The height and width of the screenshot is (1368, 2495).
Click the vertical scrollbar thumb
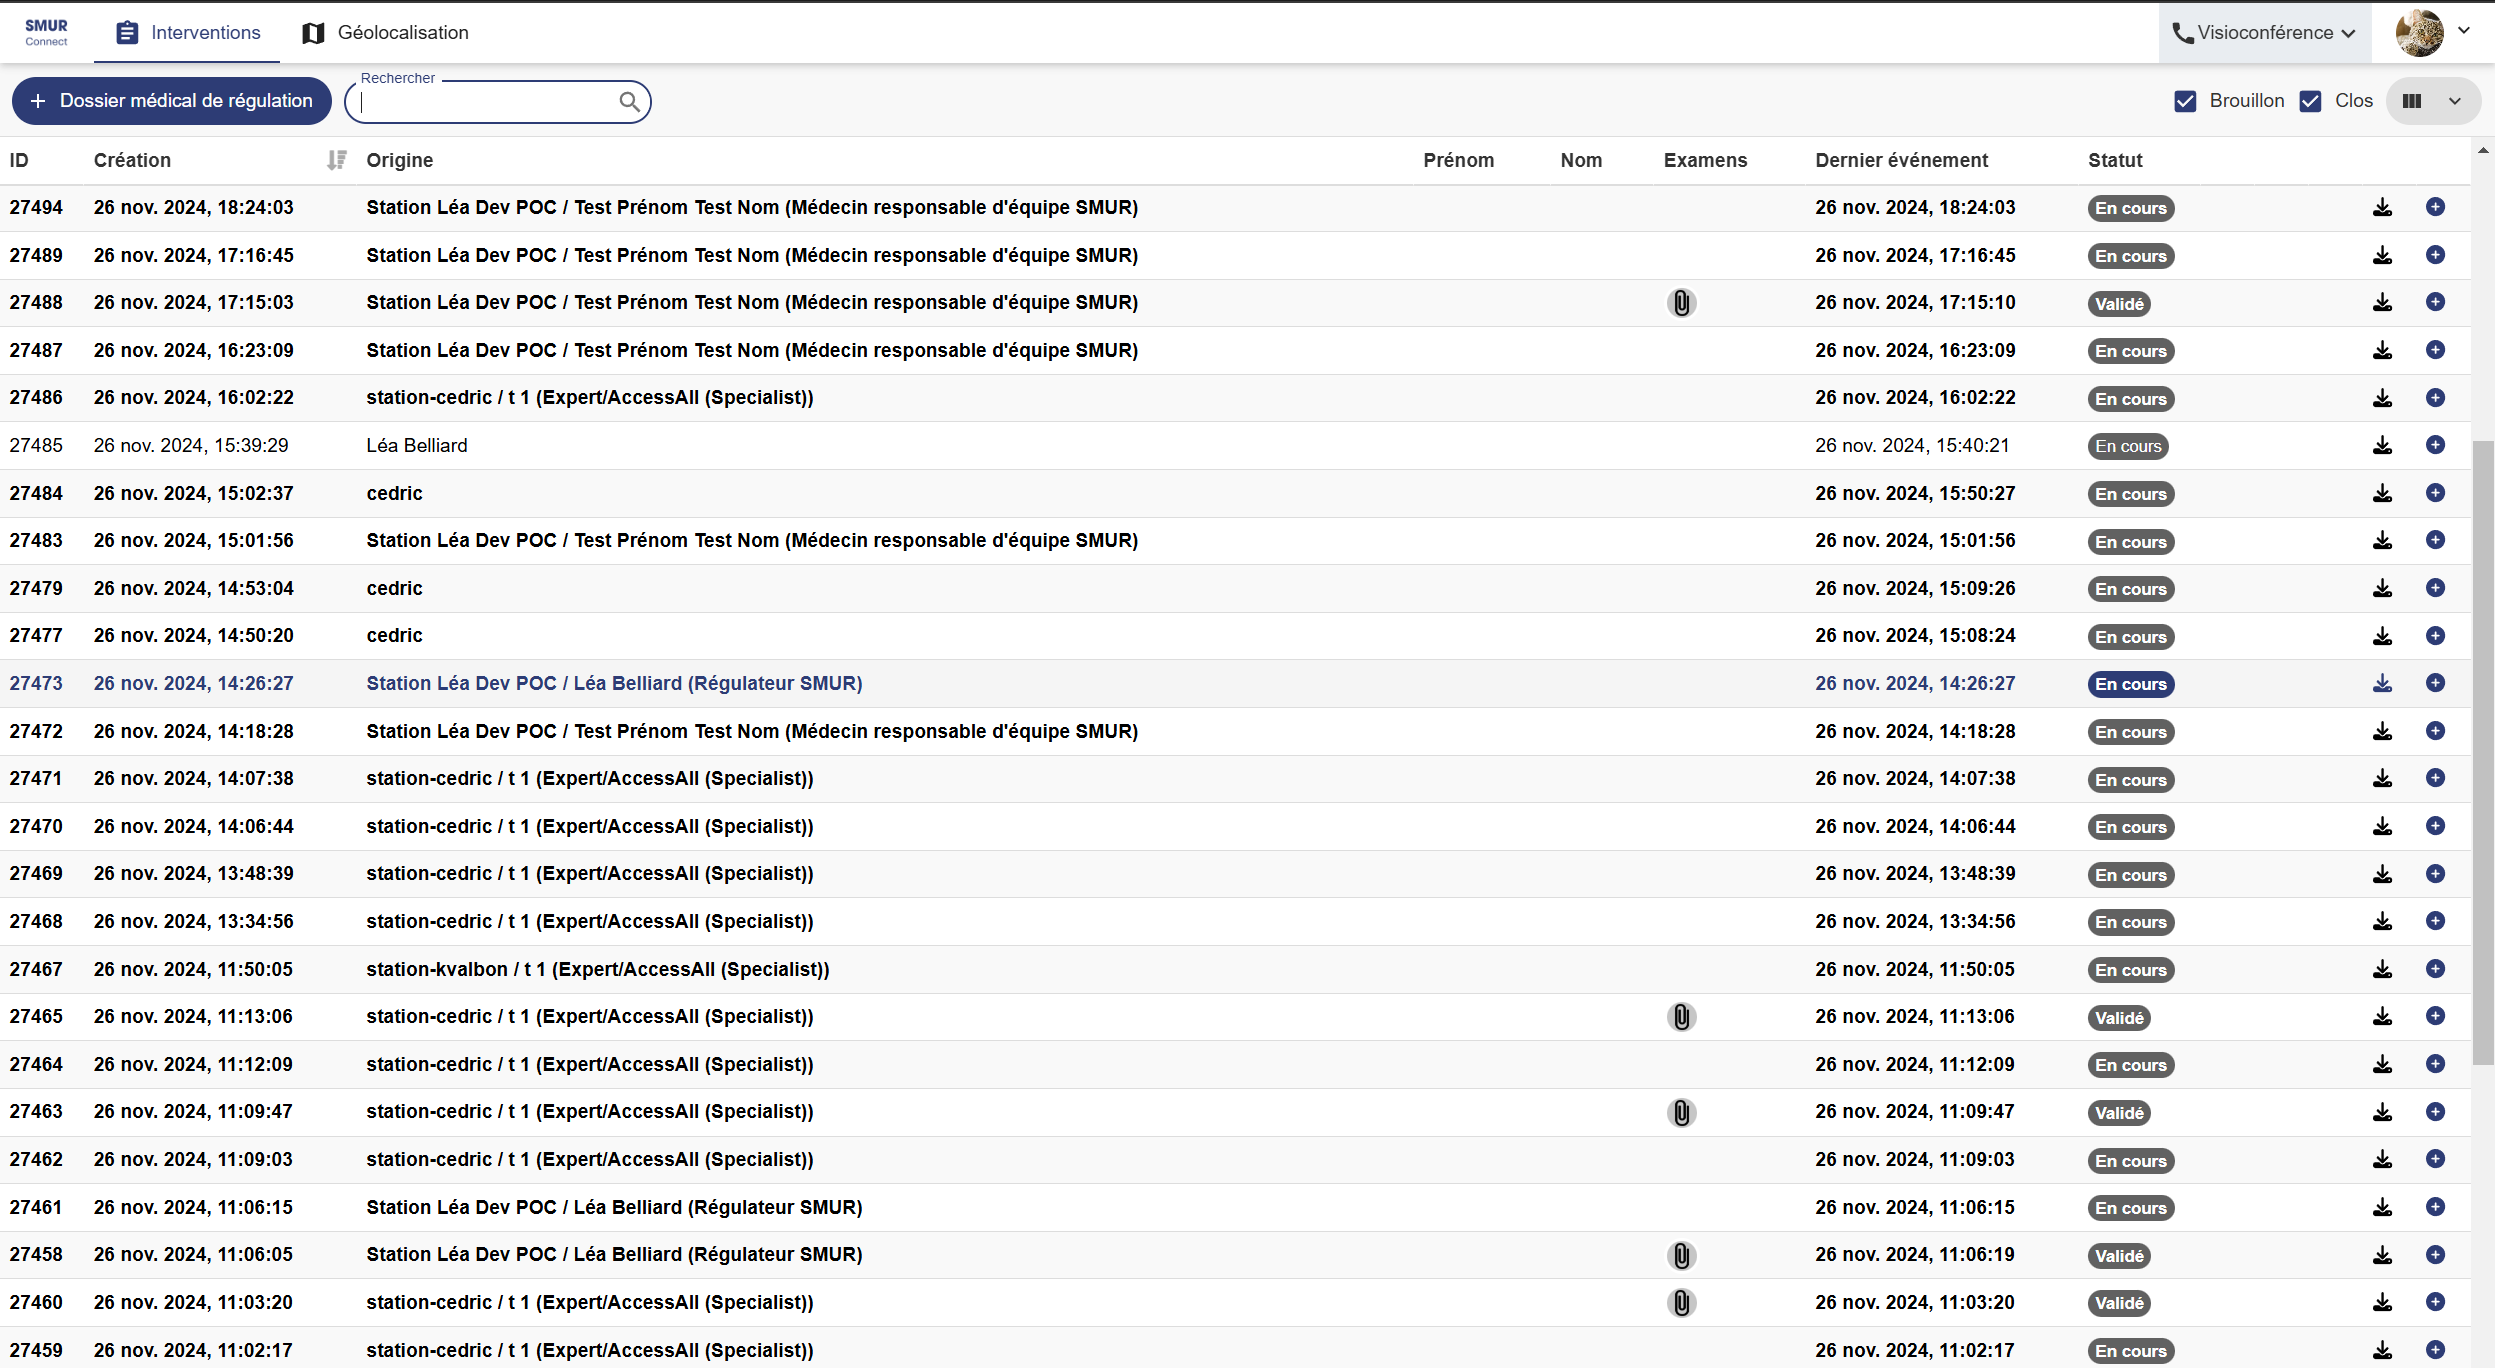pos(2483,750)
